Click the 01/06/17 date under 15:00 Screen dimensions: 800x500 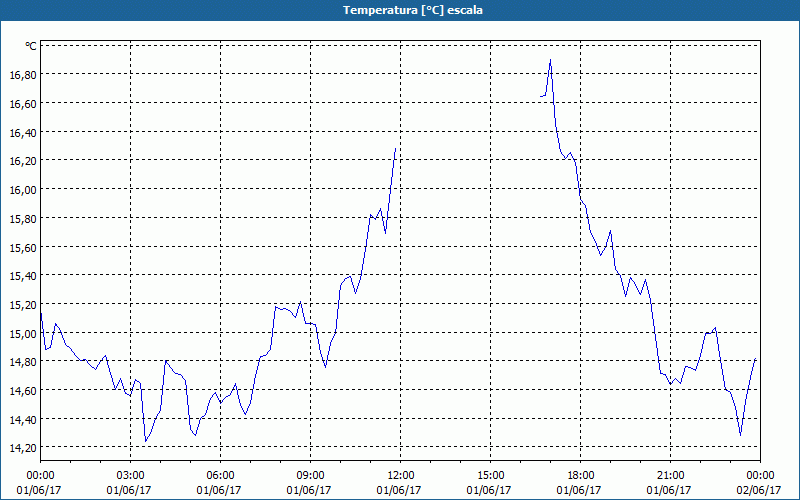[x=488, y=490]
